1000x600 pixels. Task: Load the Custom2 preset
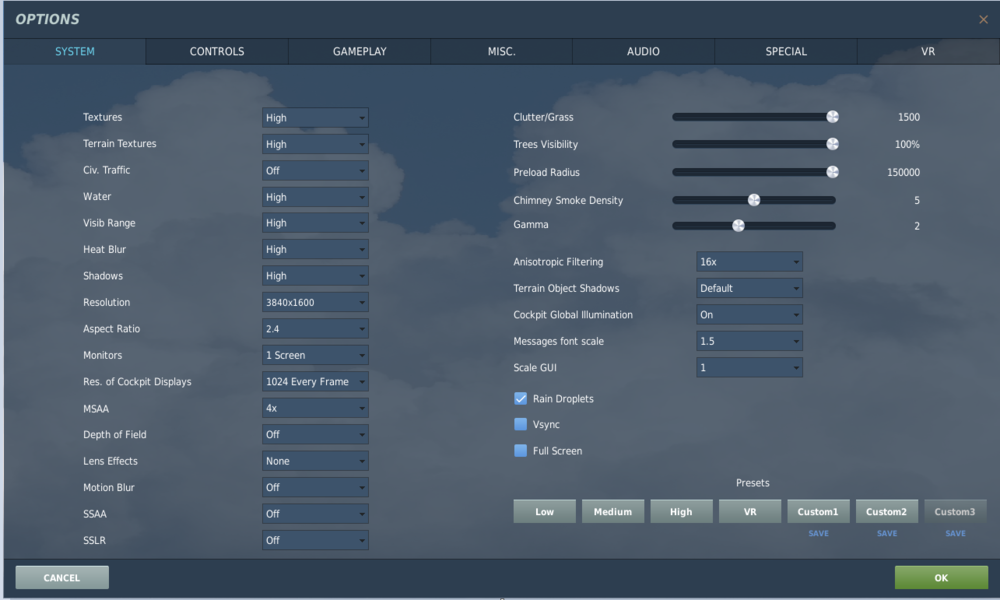point(886,511)
